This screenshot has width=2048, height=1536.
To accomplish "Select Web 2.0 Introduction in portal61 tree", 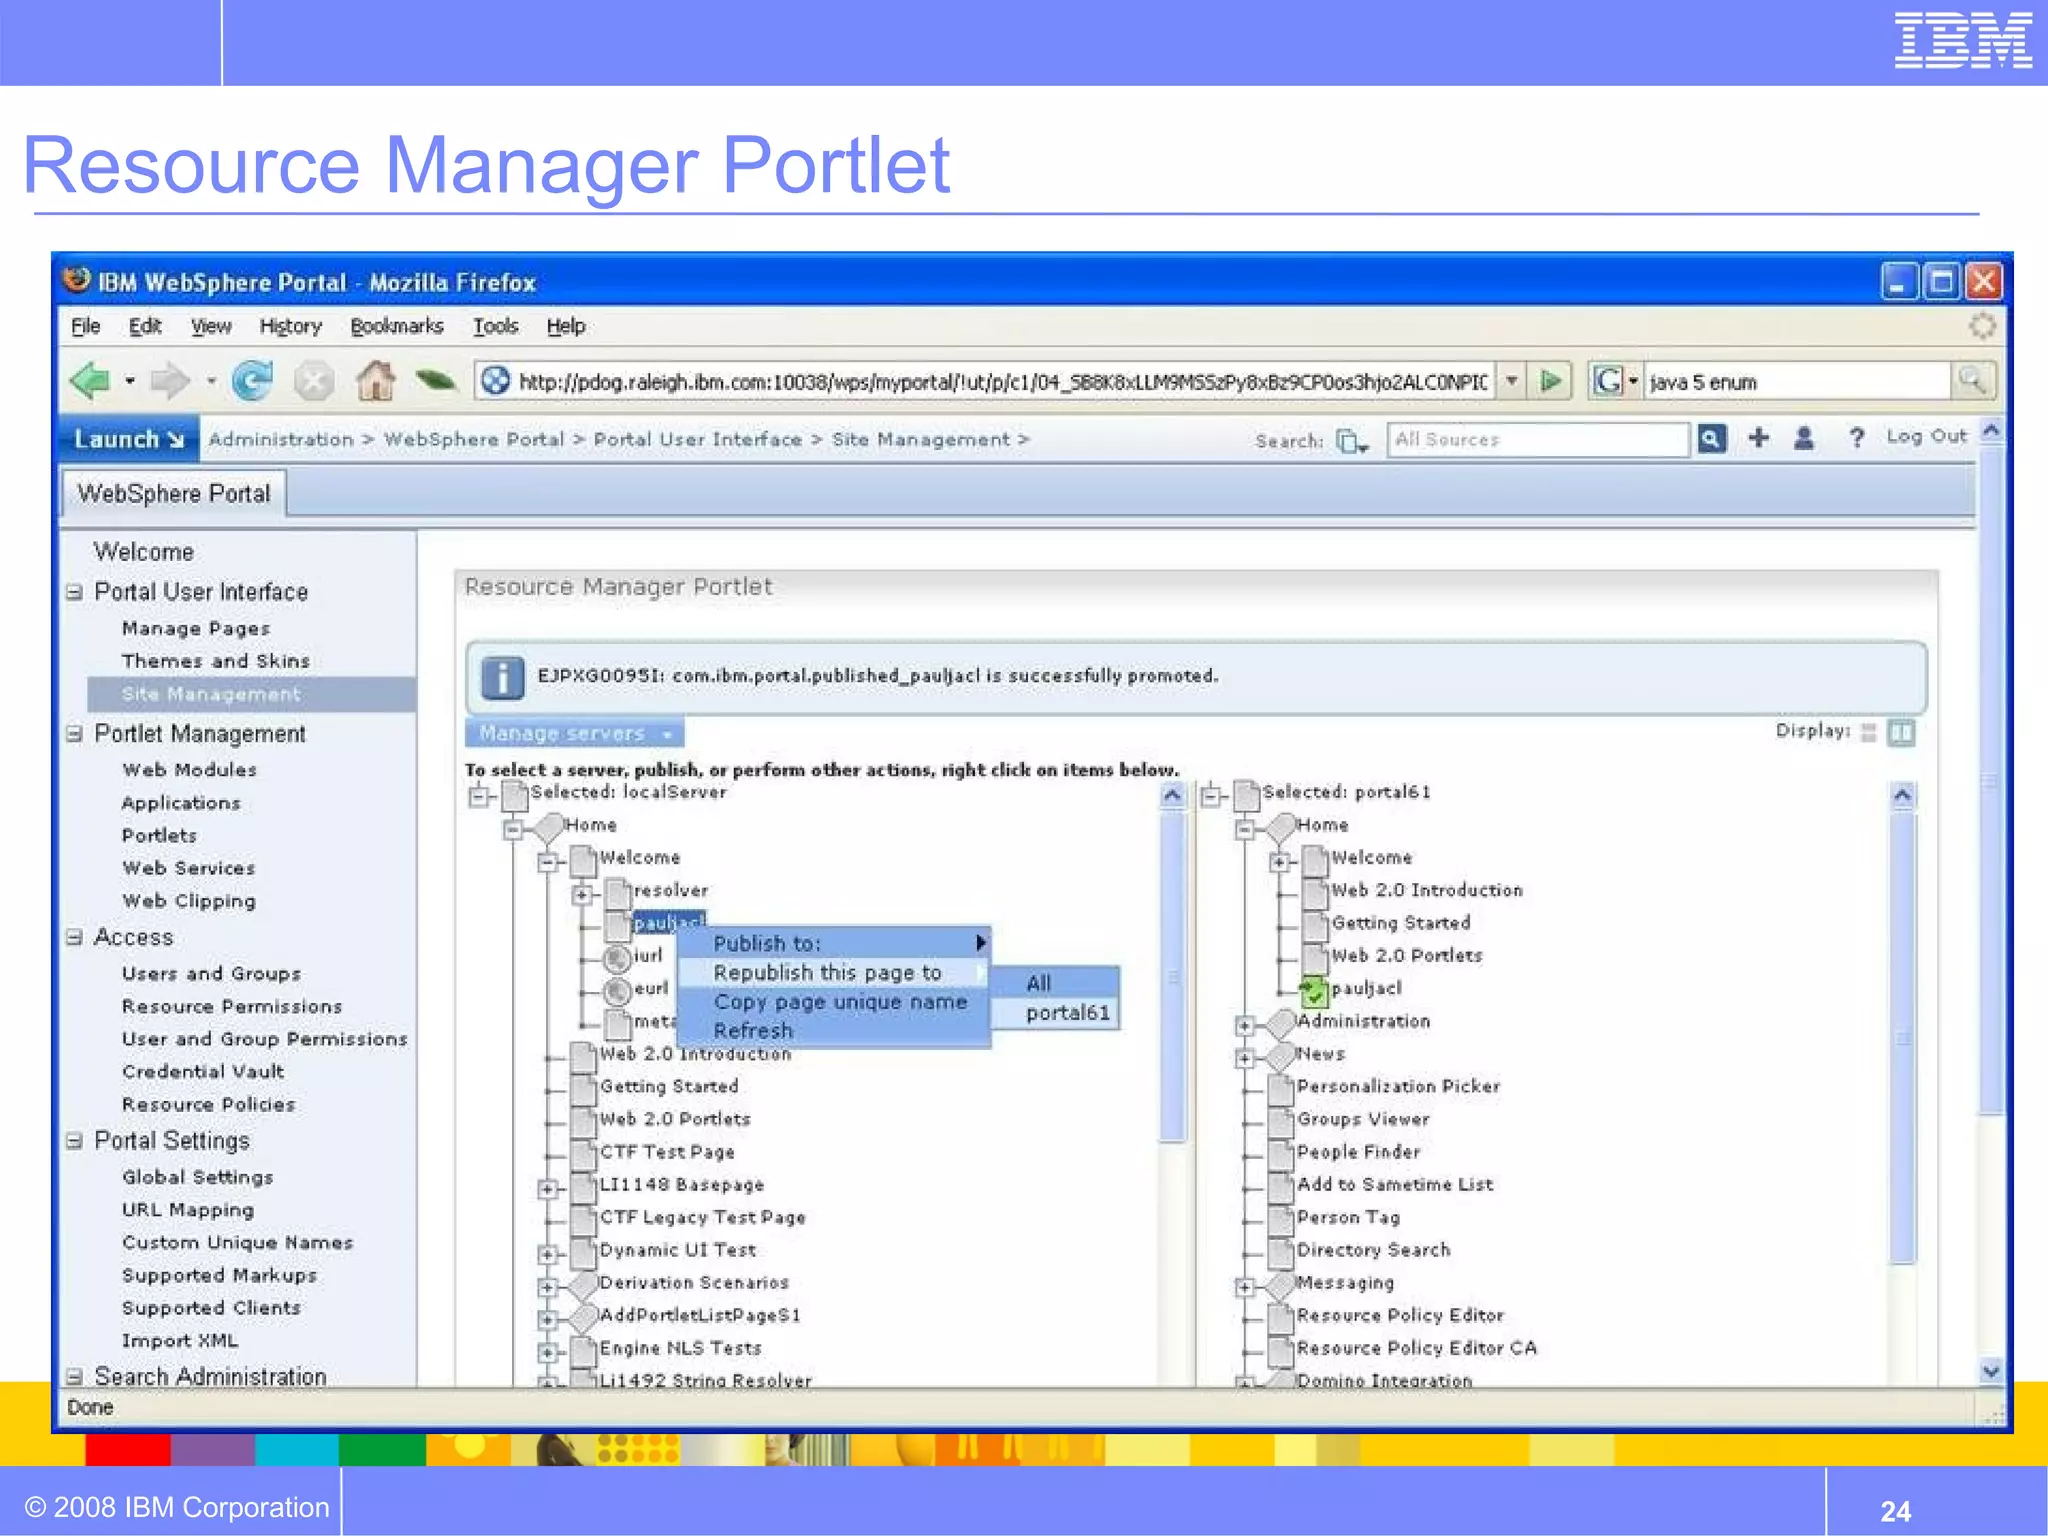I will click(x=1426, y=890).
